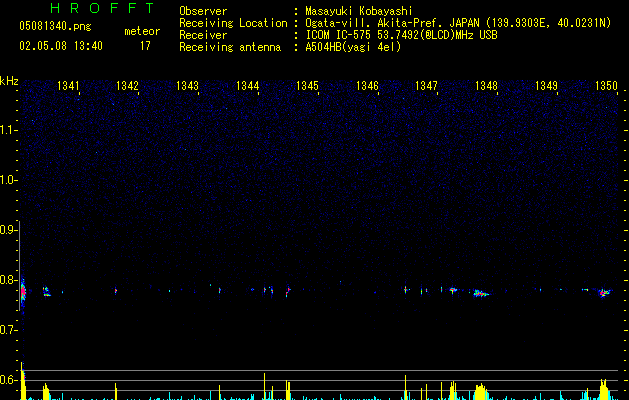Click the Ogata-vill. Akita-Pref. JAPAN location text

458,23
